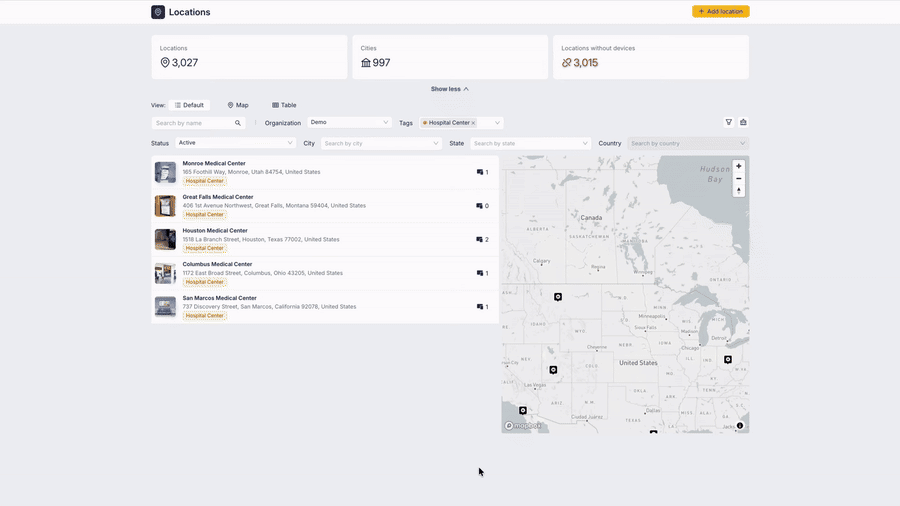The image size is (900, 506).
Task: Select the San Marcos Medical Center title
Action: pos(220,298)
